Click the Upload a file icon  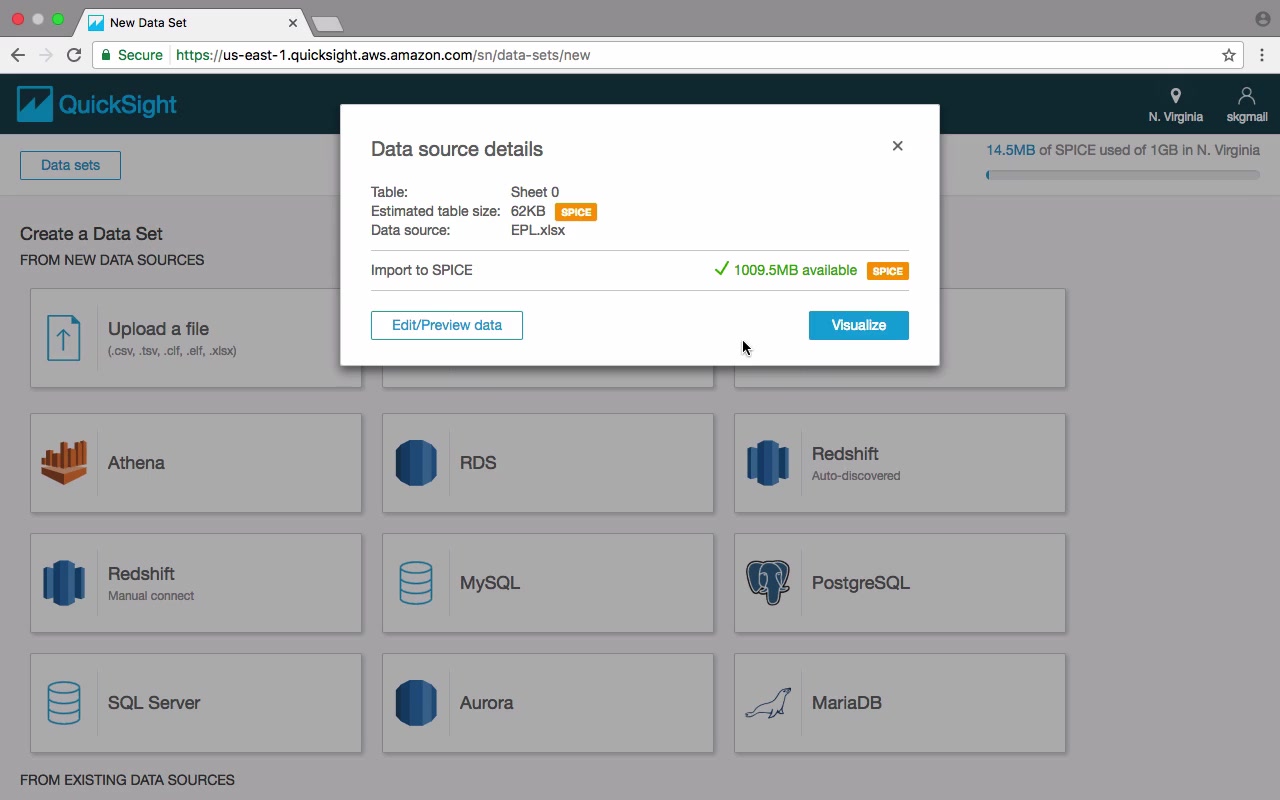pos(64,338)
